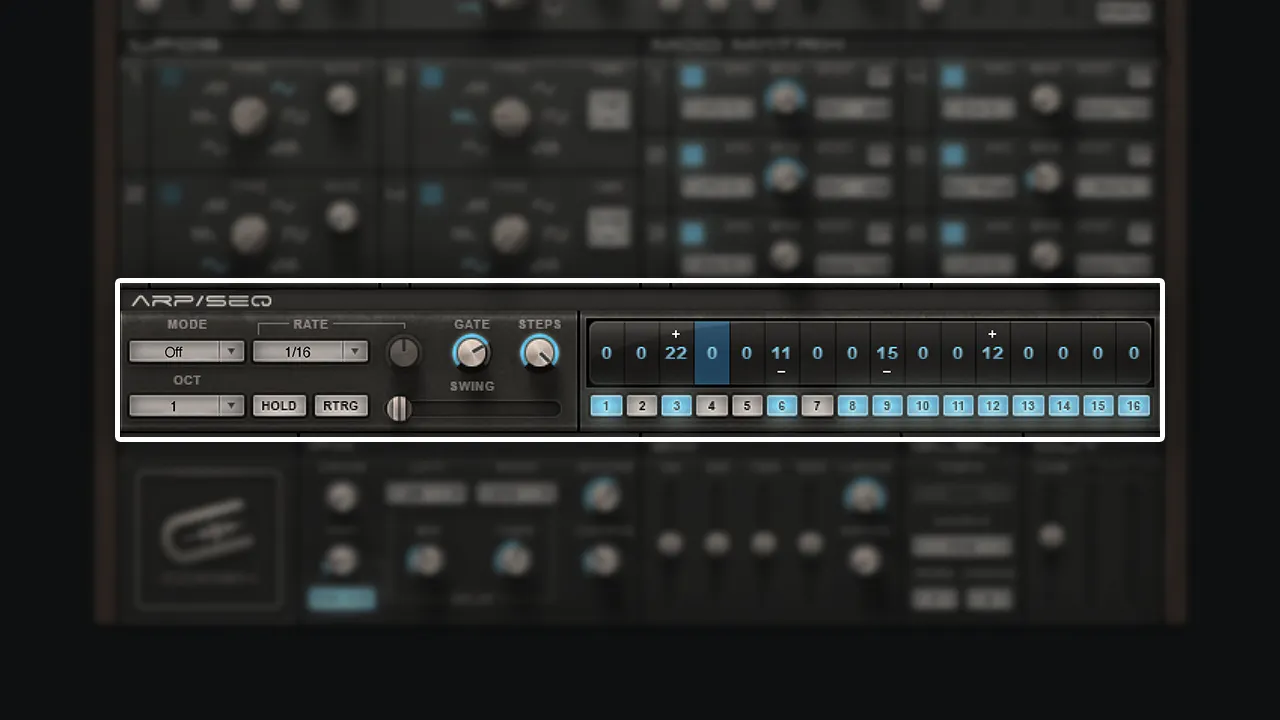The width and height of the screenshot is (1280, 720).
Task: Open the RATE dropdown set to 1/16
Action: (x=311, y=352)
